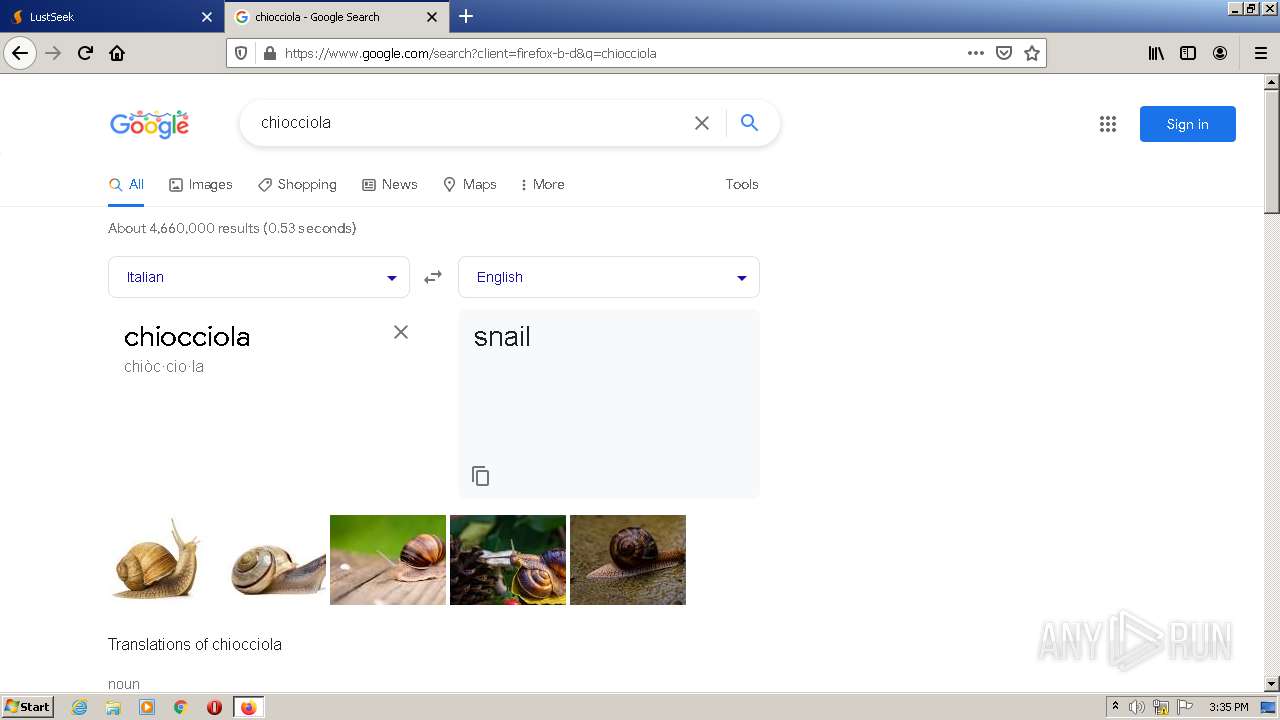Open Firefox hamburger menu
1280x720 pixels.
pos(1260,53)
